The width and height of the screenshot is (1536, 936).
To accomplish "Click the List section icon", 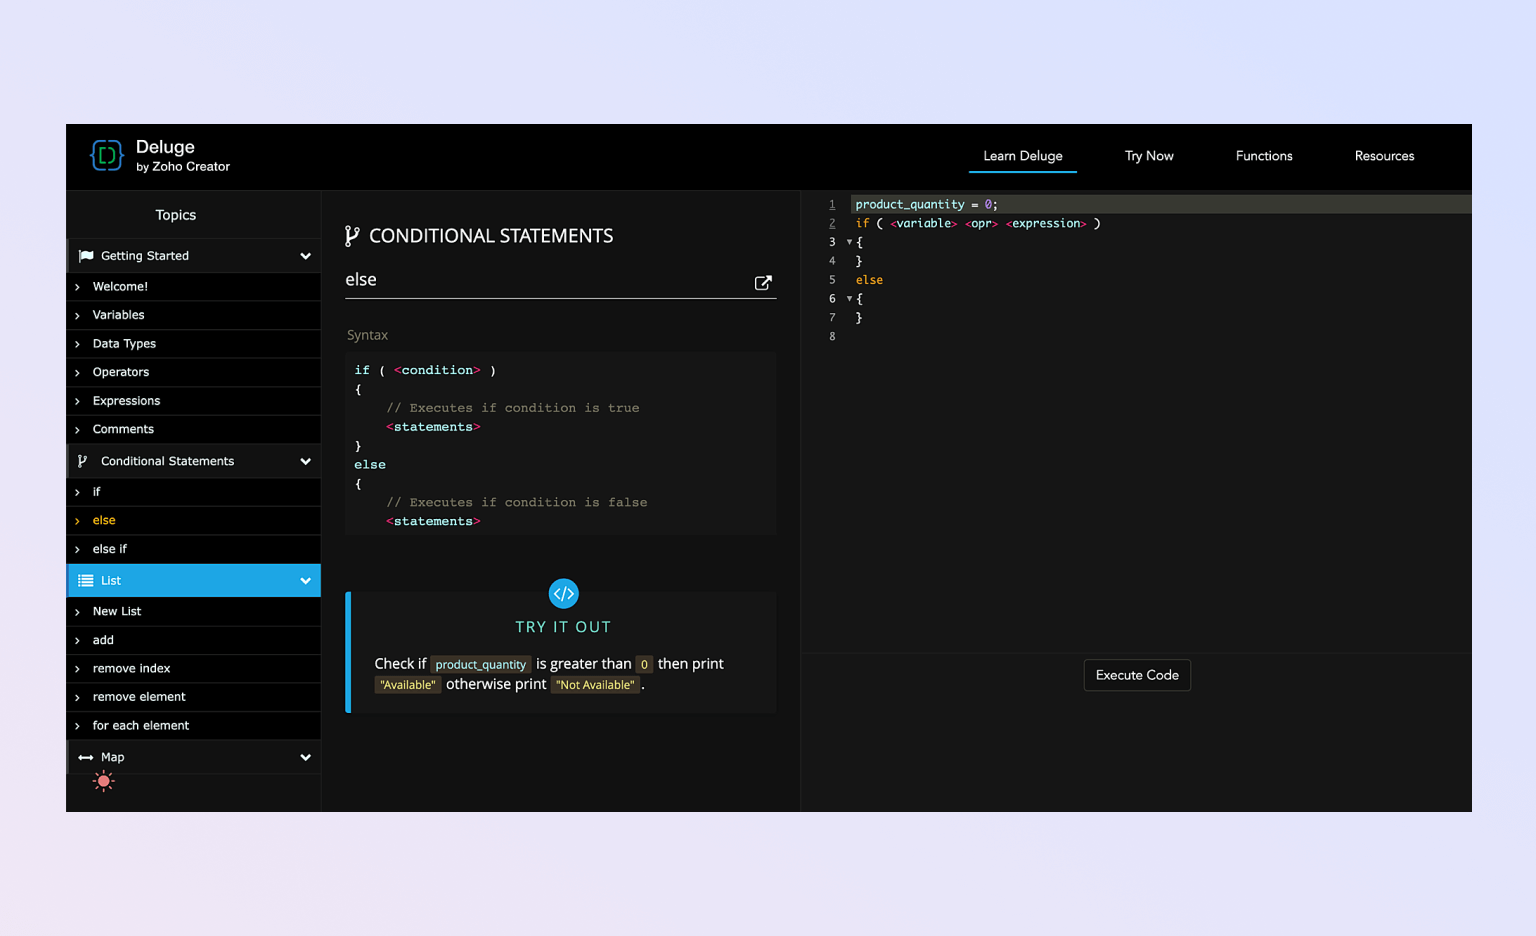I will pos(86,581).
